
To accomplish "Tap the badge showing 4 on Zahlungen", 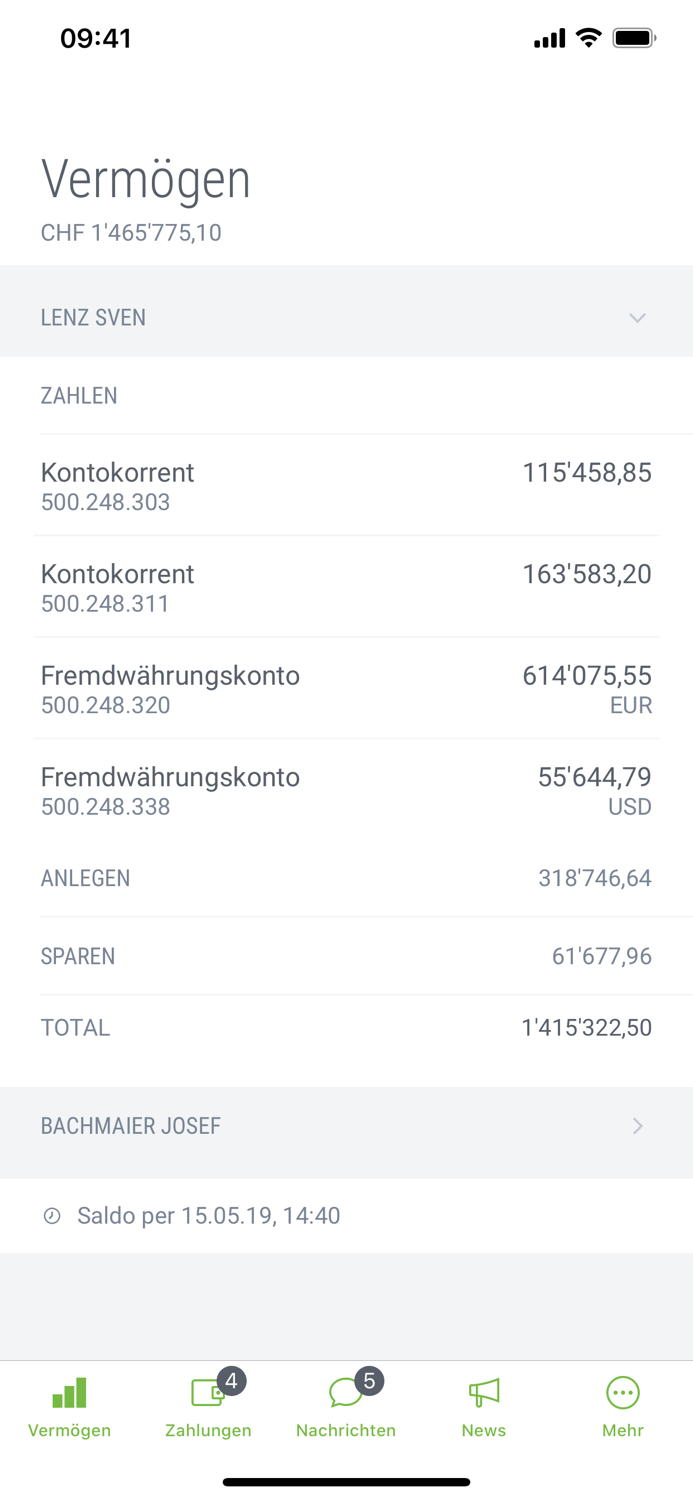I will 231,1380.
